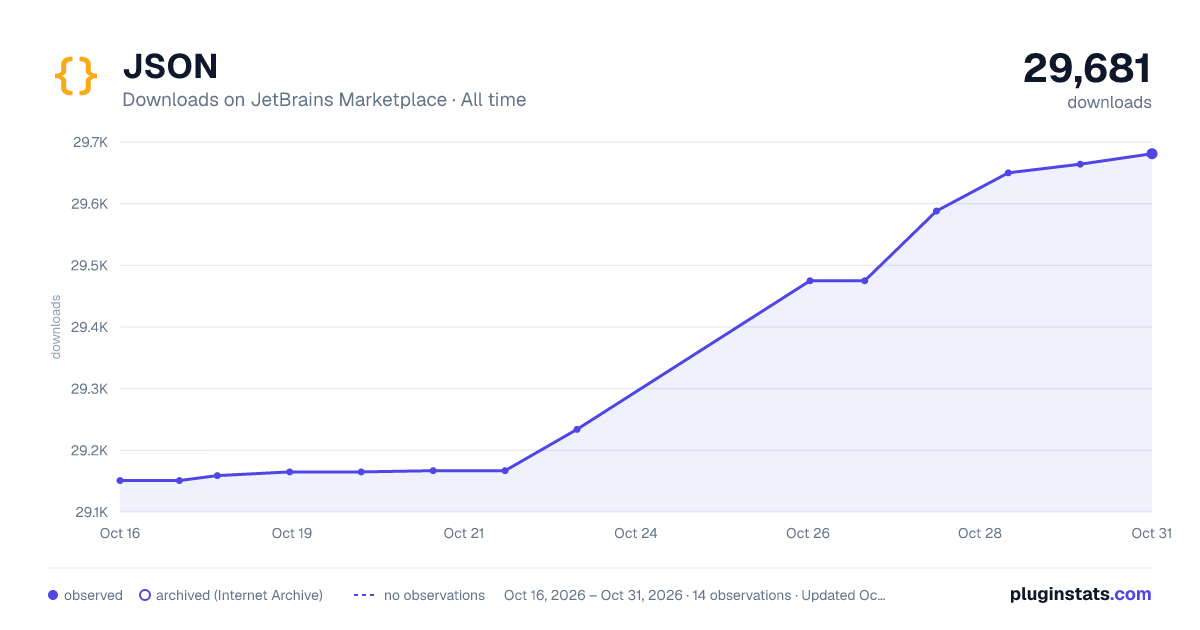
Task: Click the 'archived (Internet Archive)' legend label
Action: pos(239,595)
